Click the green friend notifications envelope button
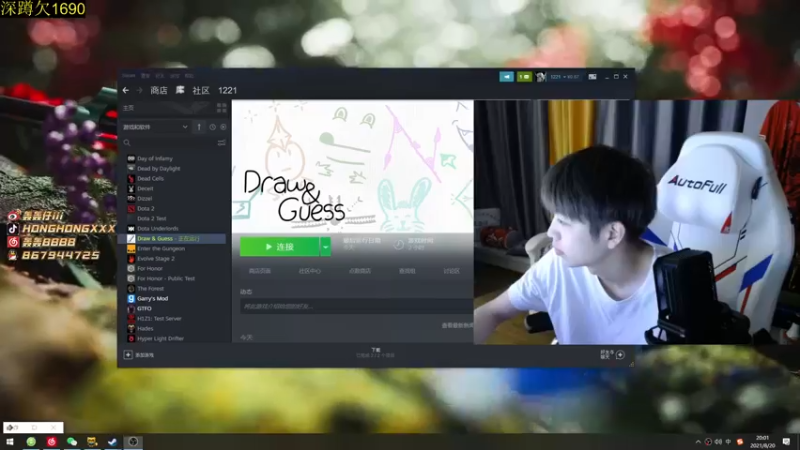800x450 pixels. pos(524,77)
